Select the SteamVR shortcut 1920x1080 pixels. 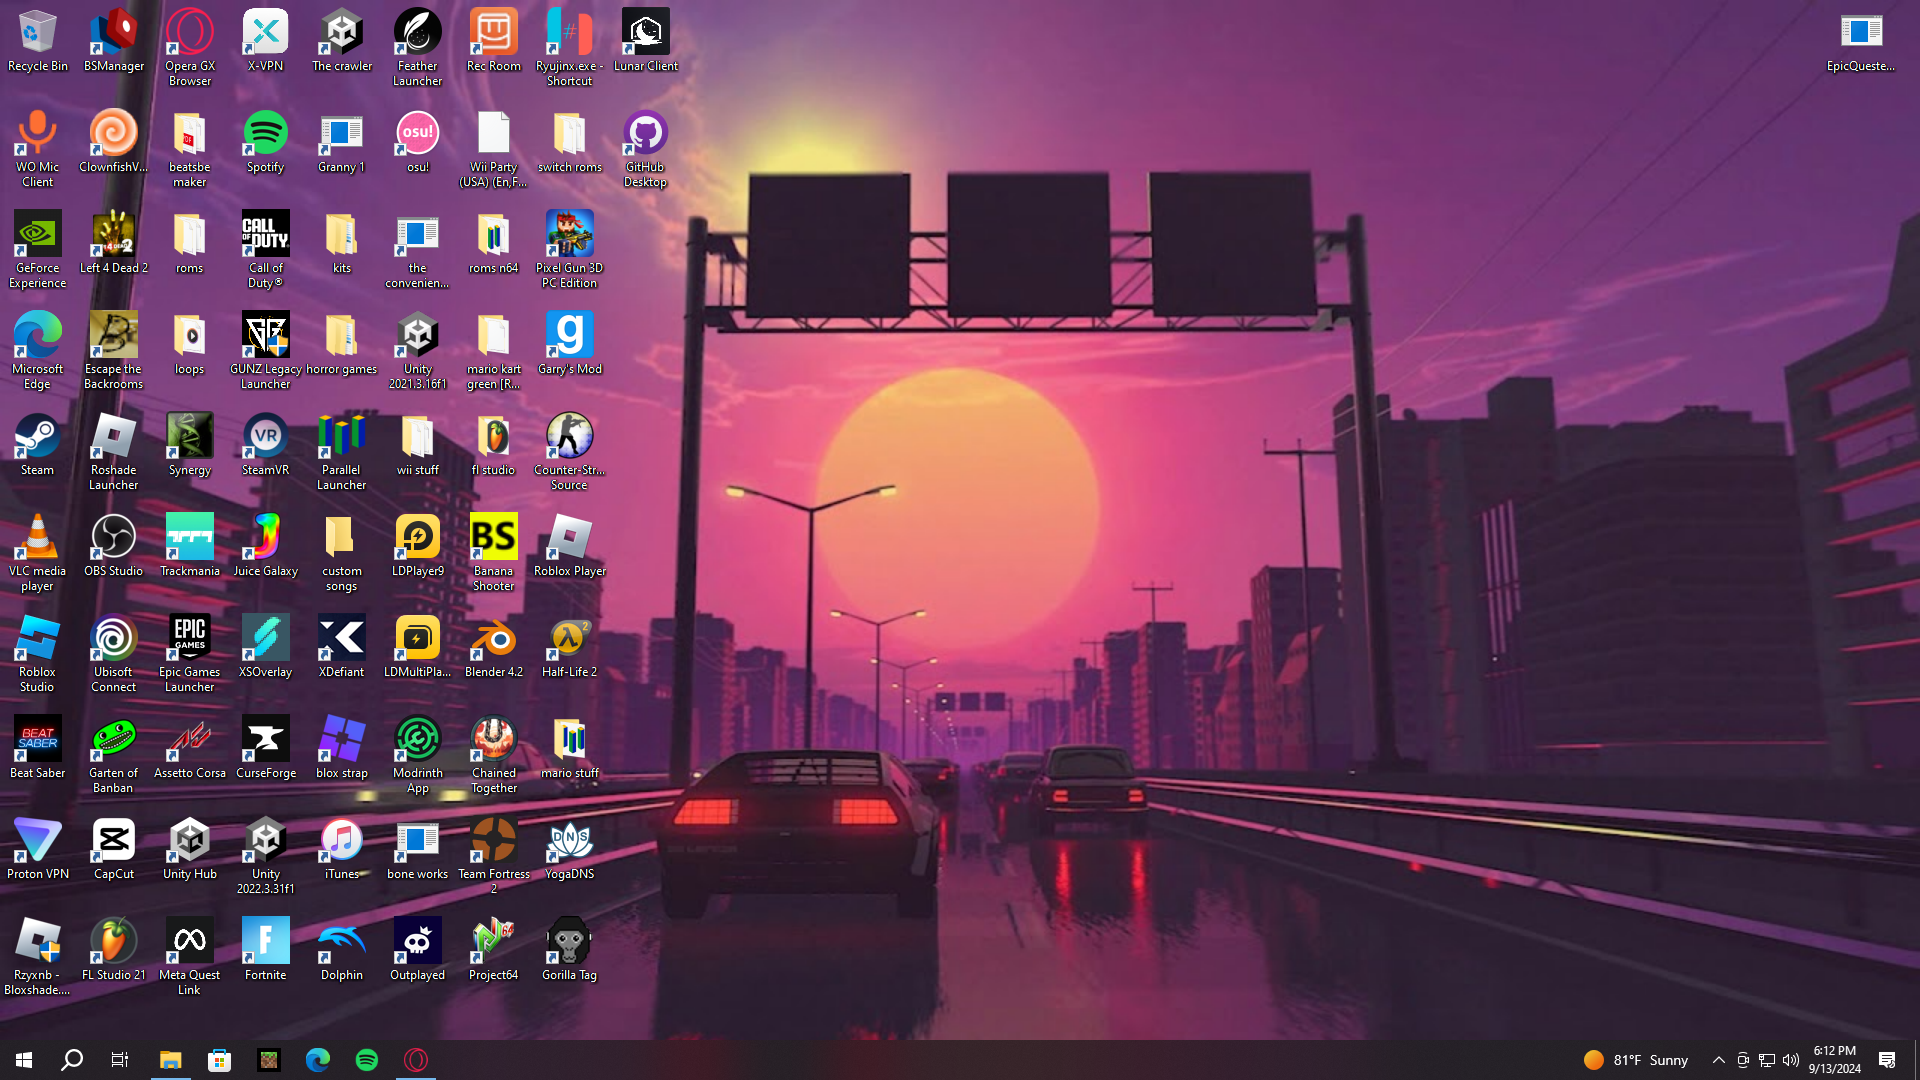(x=266, y=445)
